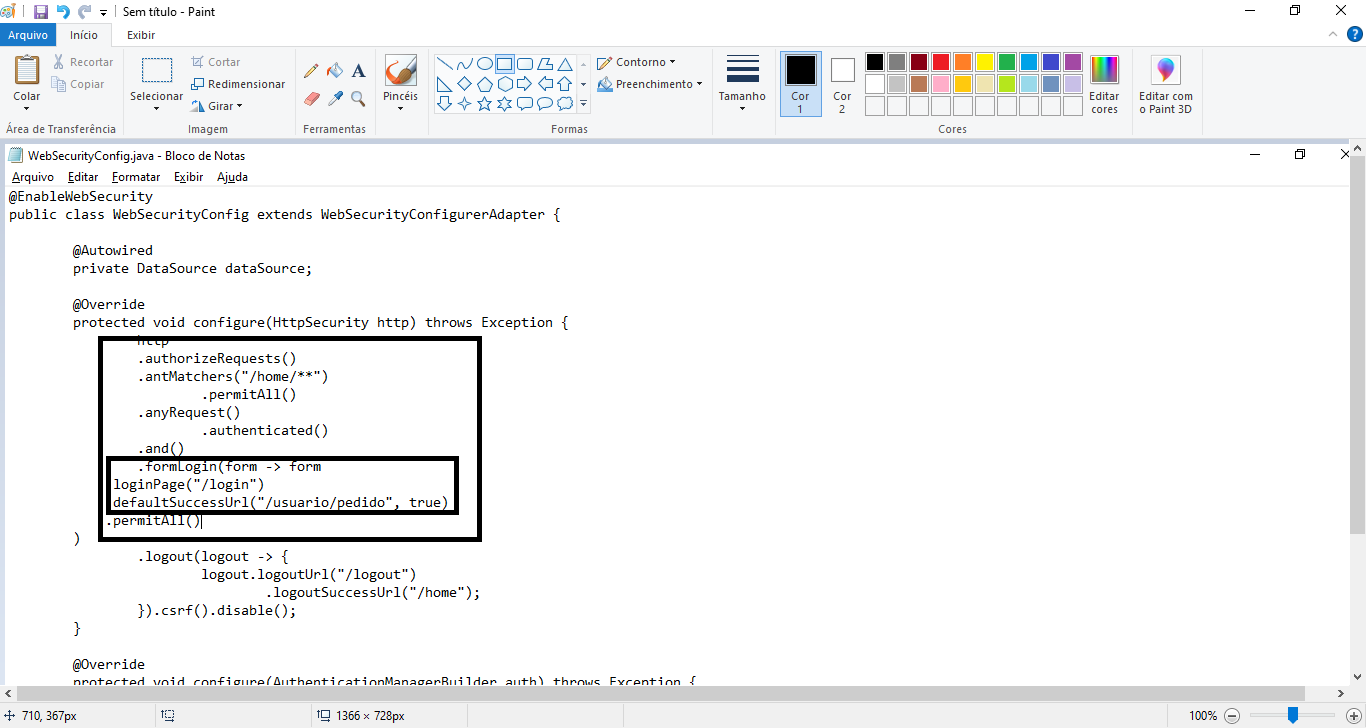This screenshot has width=1366, height=728.
Task: Choose the Right triangle shape
Action: (445, 83)
